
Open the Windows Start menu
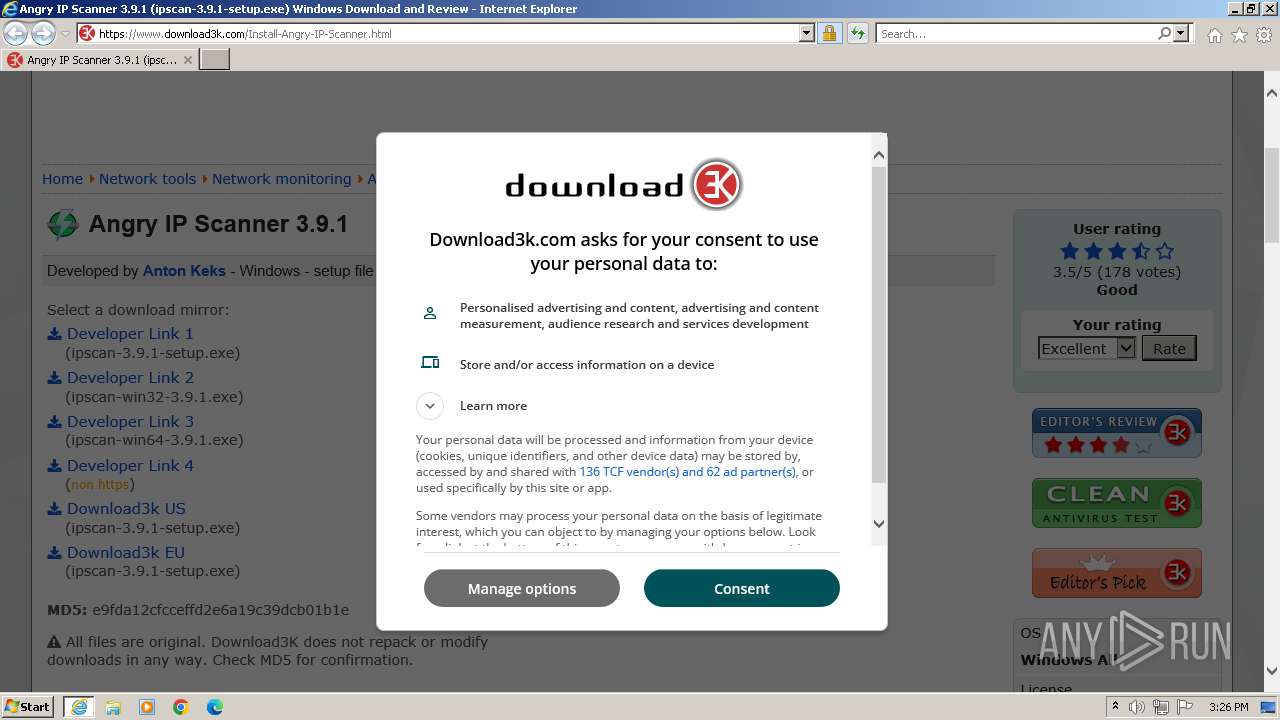pos(28,706)
